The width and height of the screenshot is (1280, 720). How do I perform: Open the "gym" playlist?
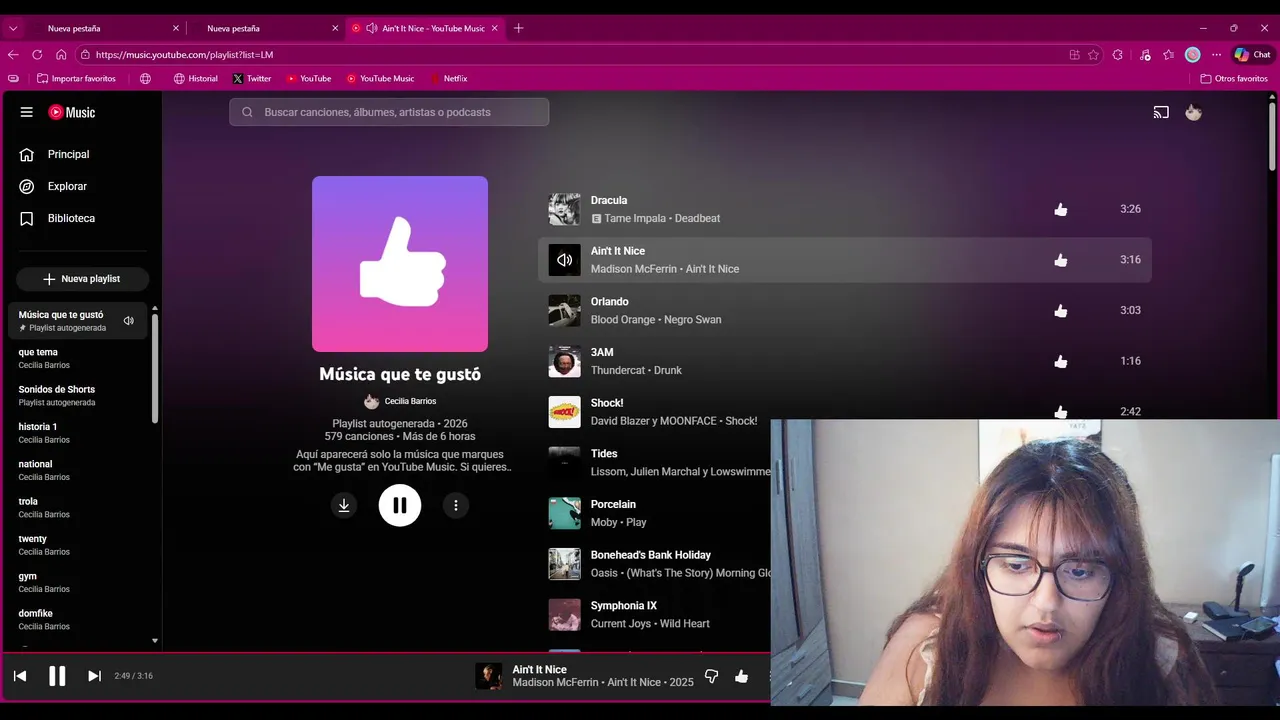[x=77, y=582]
